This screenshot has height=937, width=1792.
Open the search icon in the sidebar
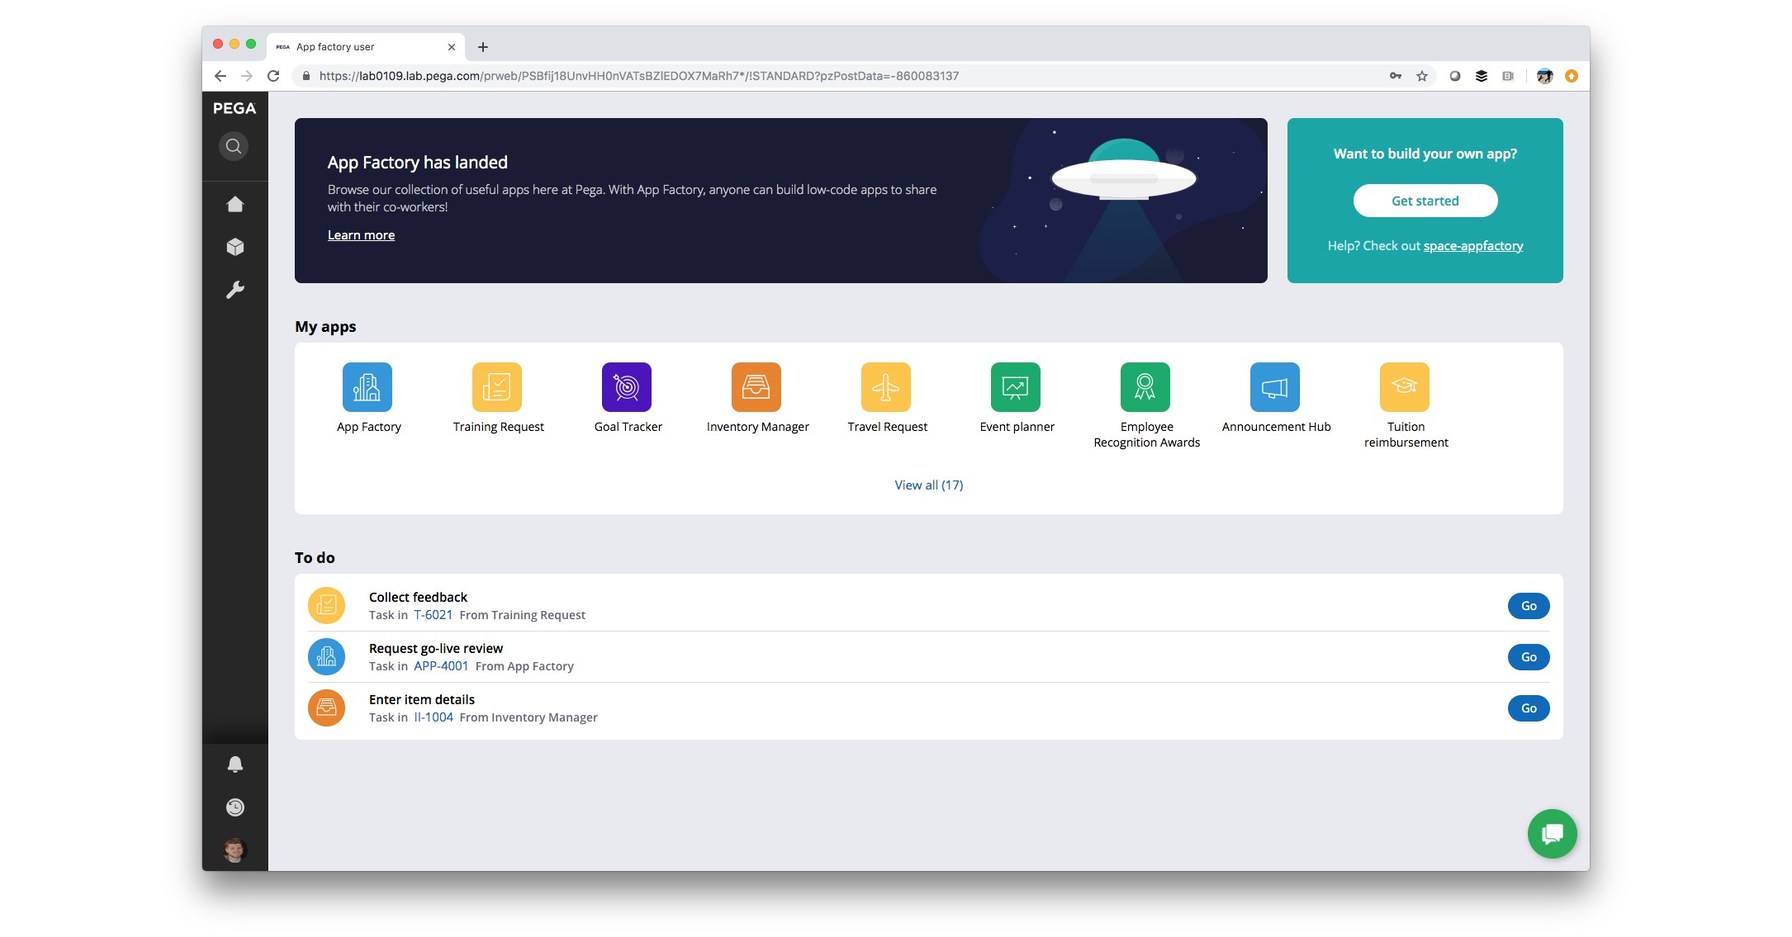coord(233,146)
